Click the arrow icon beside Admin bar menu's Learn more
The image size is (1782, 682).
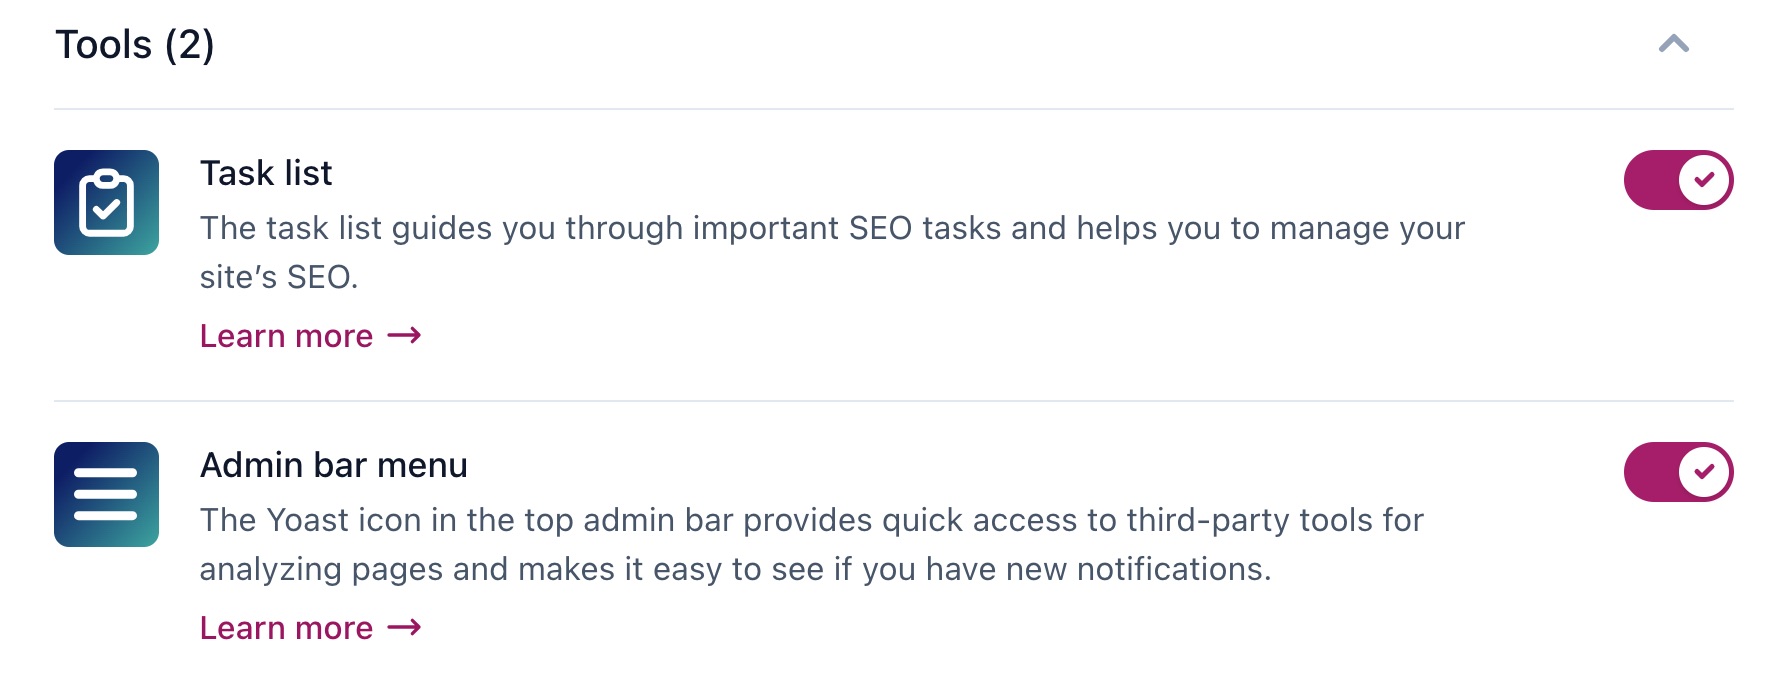tap(404, 628)
